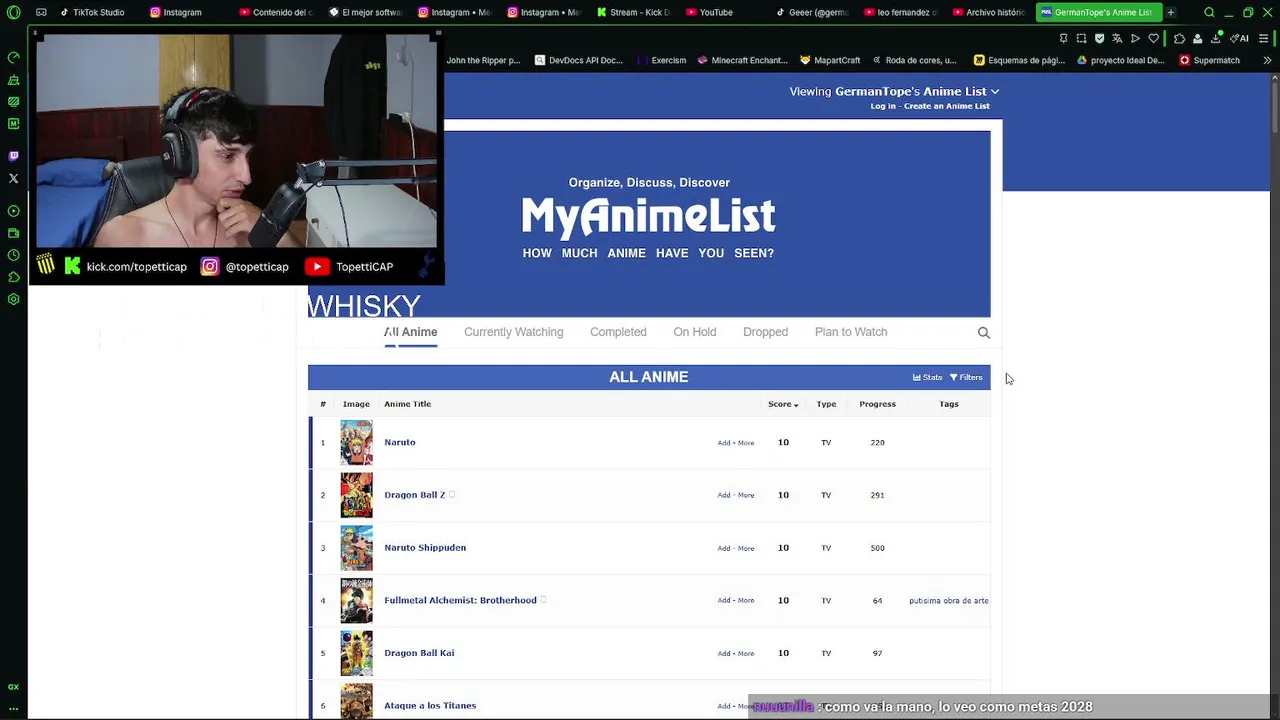The width and height of the screenshot is (1280, 720).
Task: Select the On Hold list tab
Action: 694,332
